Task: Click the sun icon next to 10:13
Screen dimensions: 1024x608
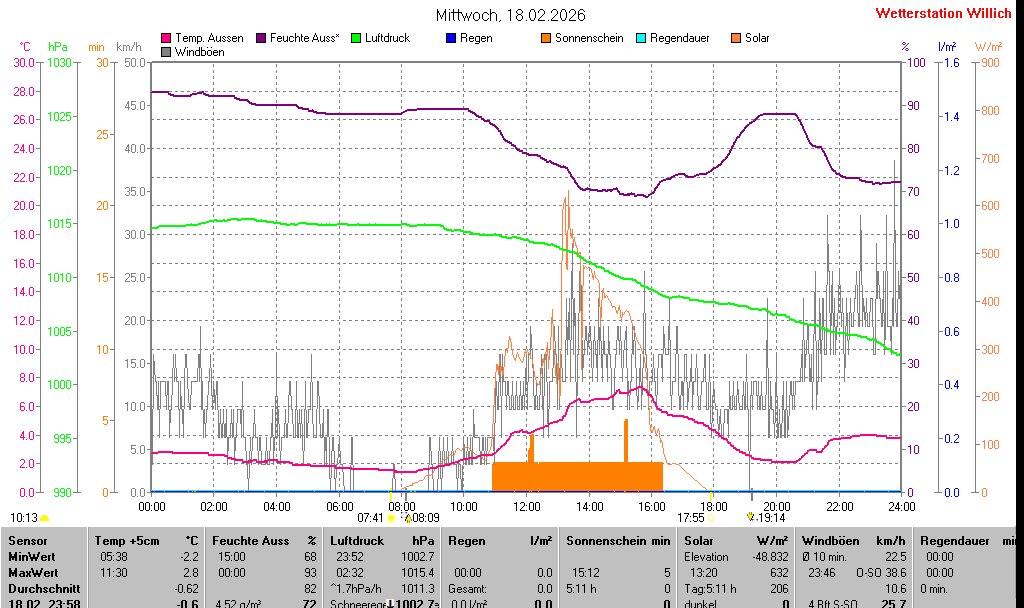Action: click(x=45, y=518)
